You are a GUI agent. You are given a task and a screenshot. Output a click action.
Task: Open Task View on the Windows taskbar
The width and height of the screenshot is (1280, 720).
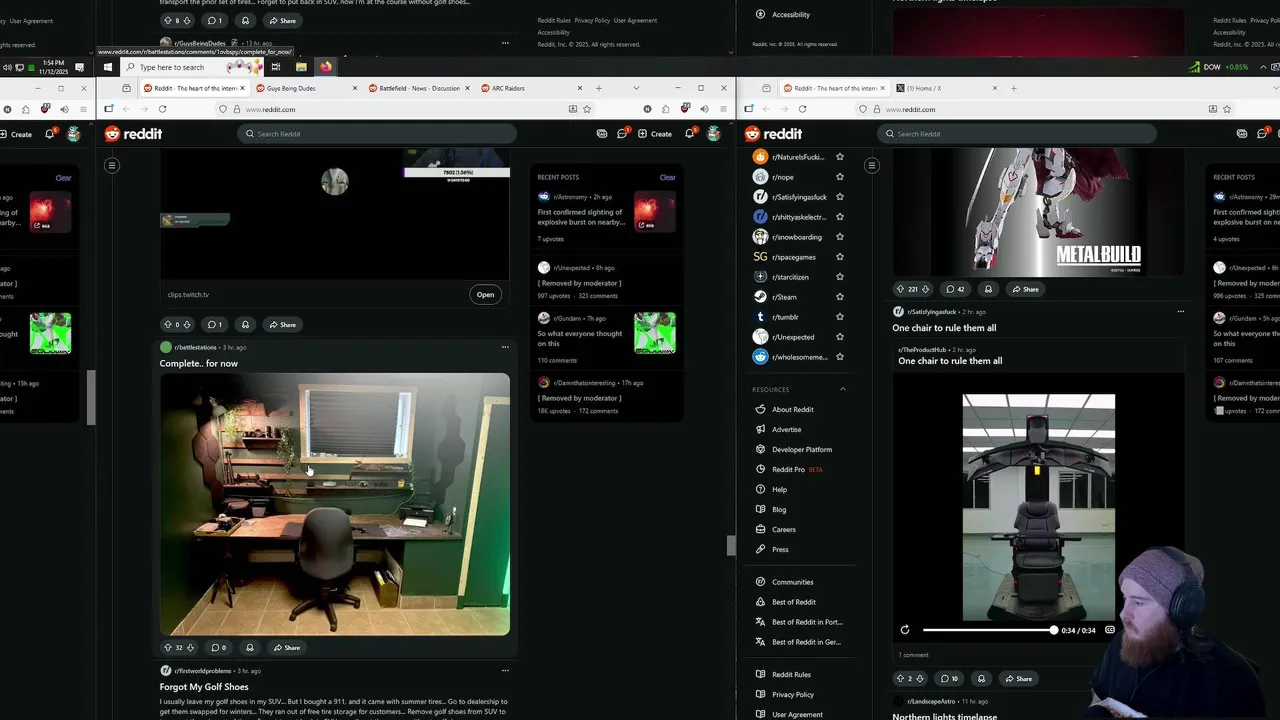click(x=275, y=67)
